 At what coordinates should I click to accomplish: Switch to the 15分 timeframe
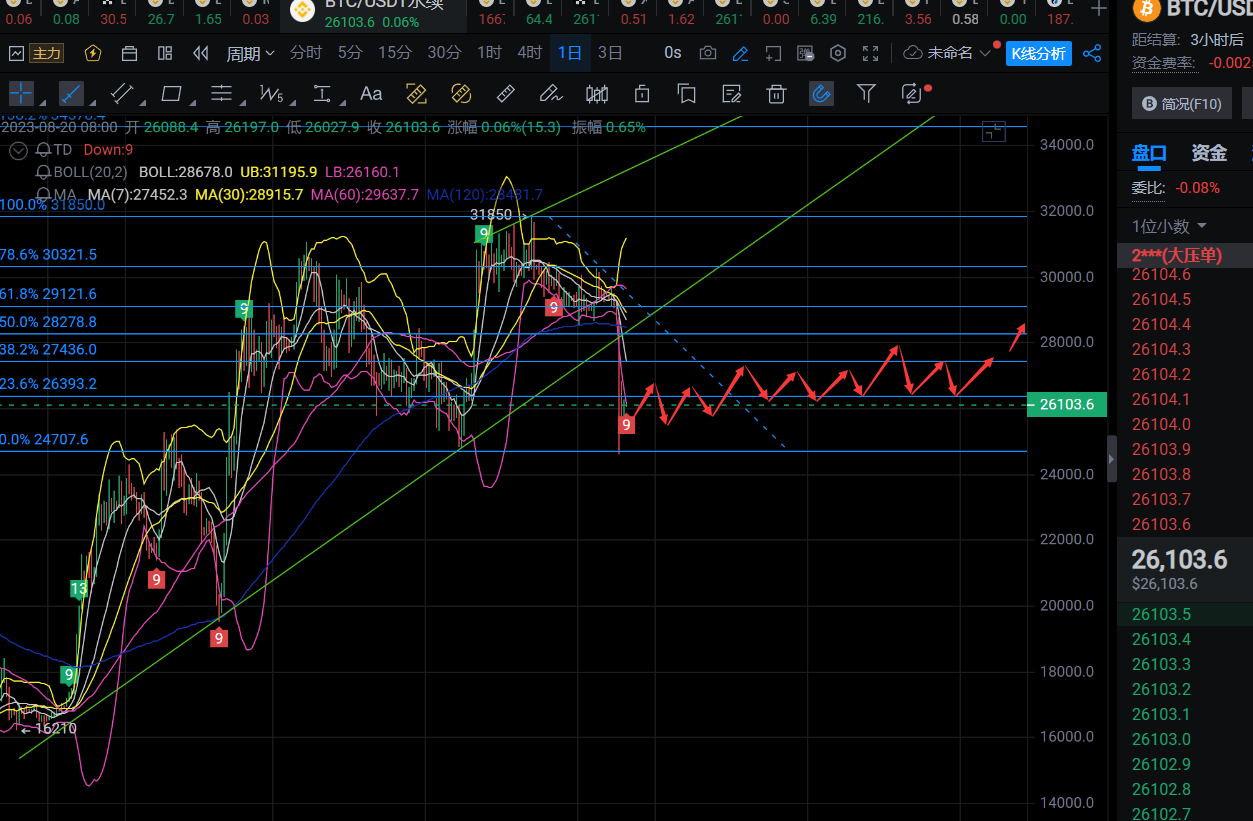coord(395,53)
